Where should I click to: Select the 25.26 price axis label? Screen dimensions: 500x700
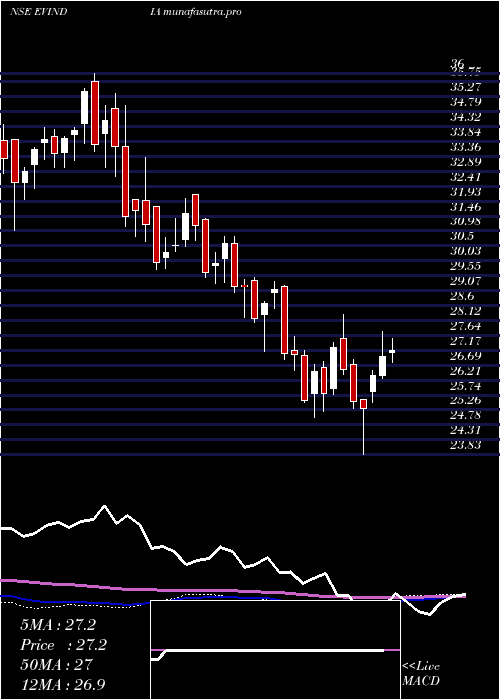click(466, 400)
